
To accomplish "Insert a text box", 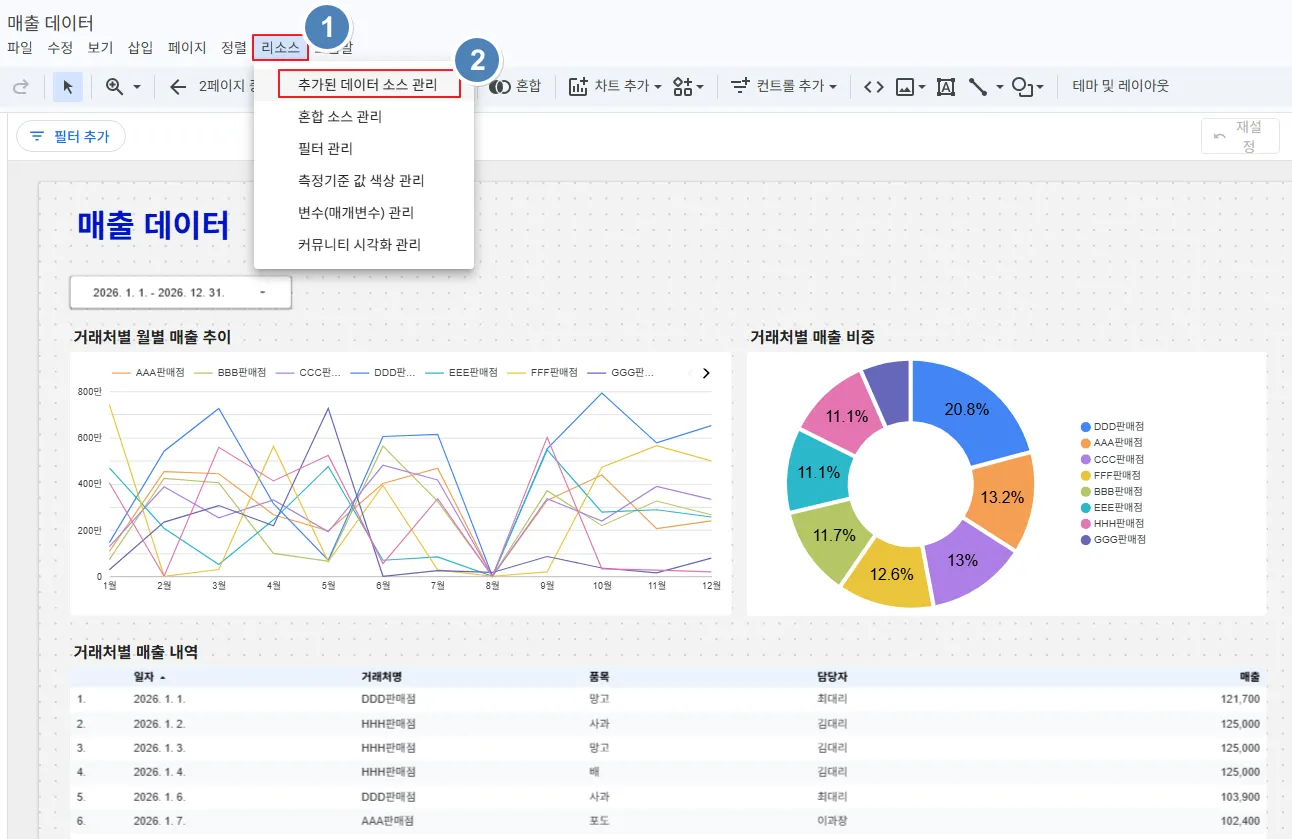I will pyautogui.click(x=946, y=87).
